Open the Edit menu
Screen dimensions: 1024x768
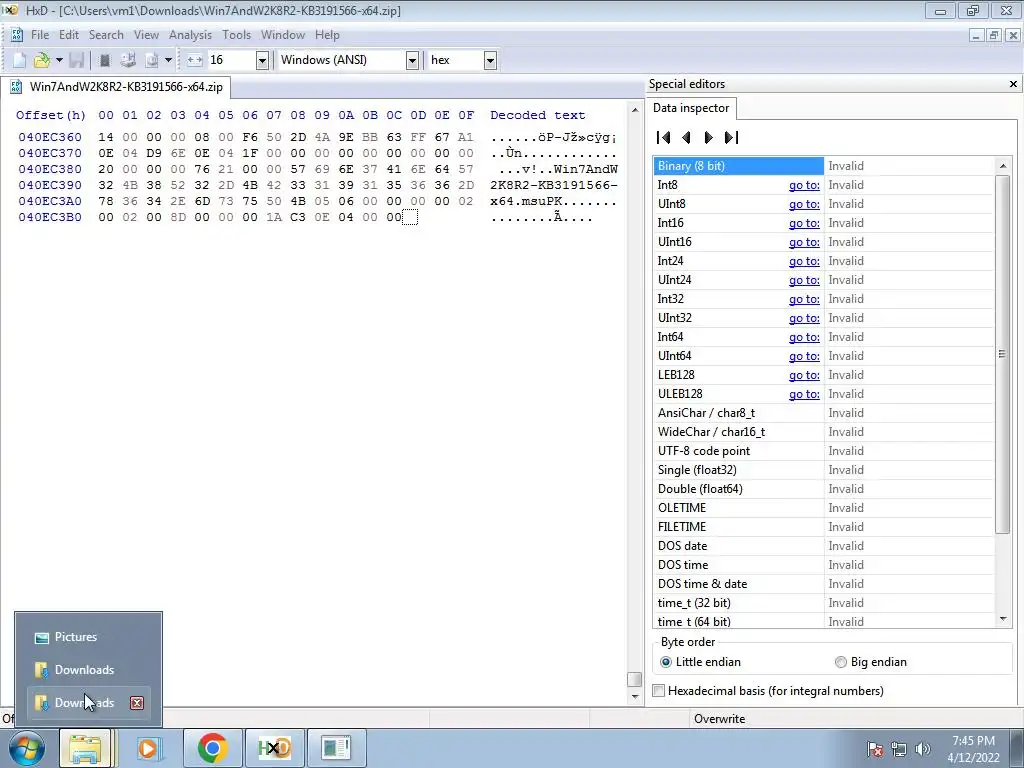pos(69,35)
